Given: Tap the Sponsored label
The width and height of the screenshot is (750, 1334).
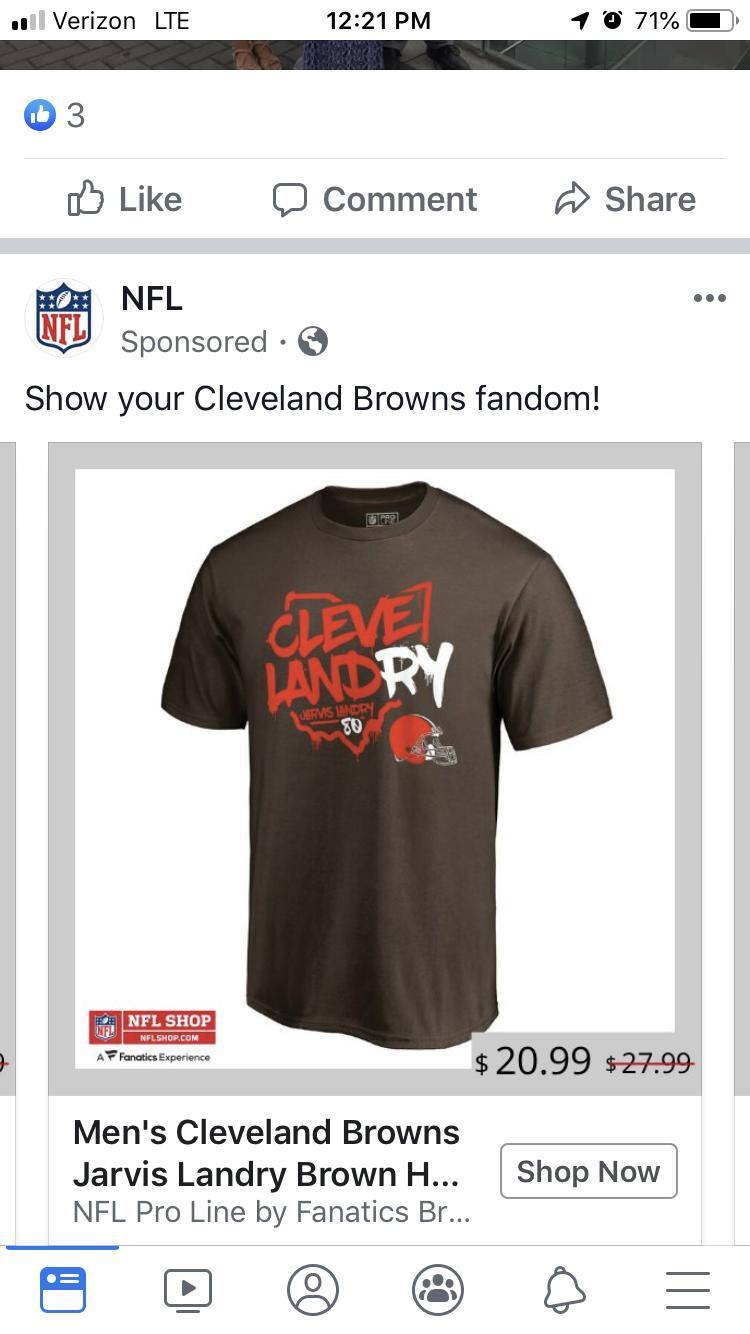Looking at the screenshot, I should click(x=194, y=342).
